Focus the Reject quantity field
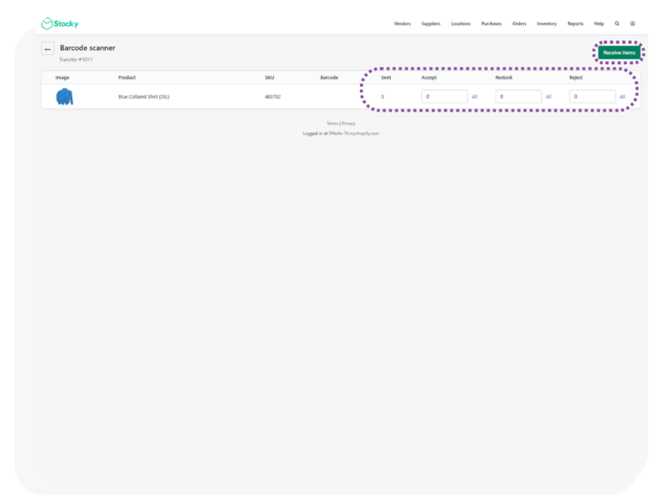 click(592, 97)
